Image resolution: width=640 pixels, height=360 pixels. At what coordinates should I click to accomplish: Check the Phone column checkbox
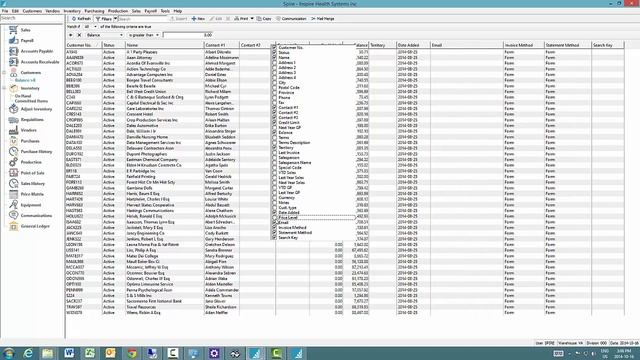pyautogui.click(x=274, y=98)
